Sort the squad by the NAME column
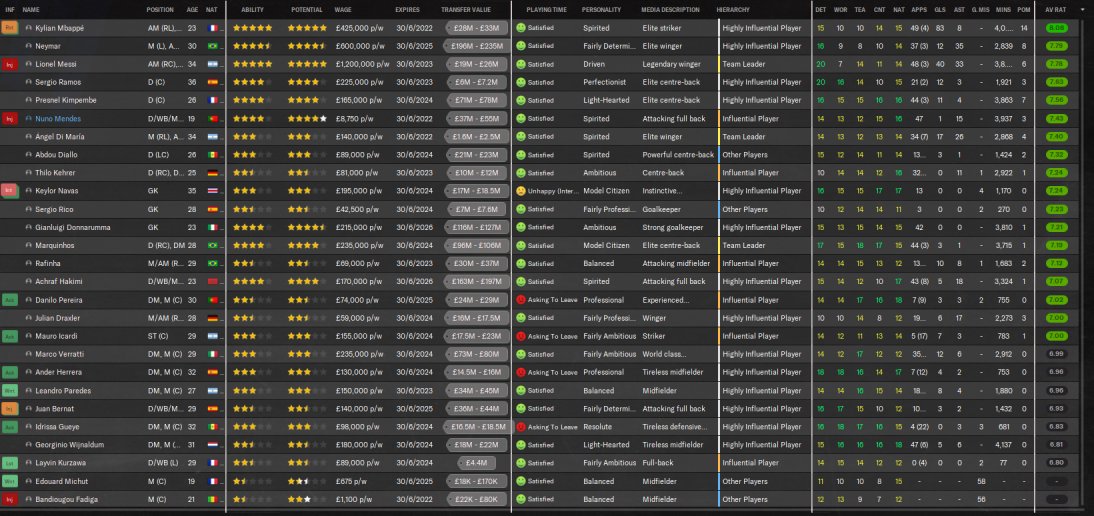 [31, 10]
